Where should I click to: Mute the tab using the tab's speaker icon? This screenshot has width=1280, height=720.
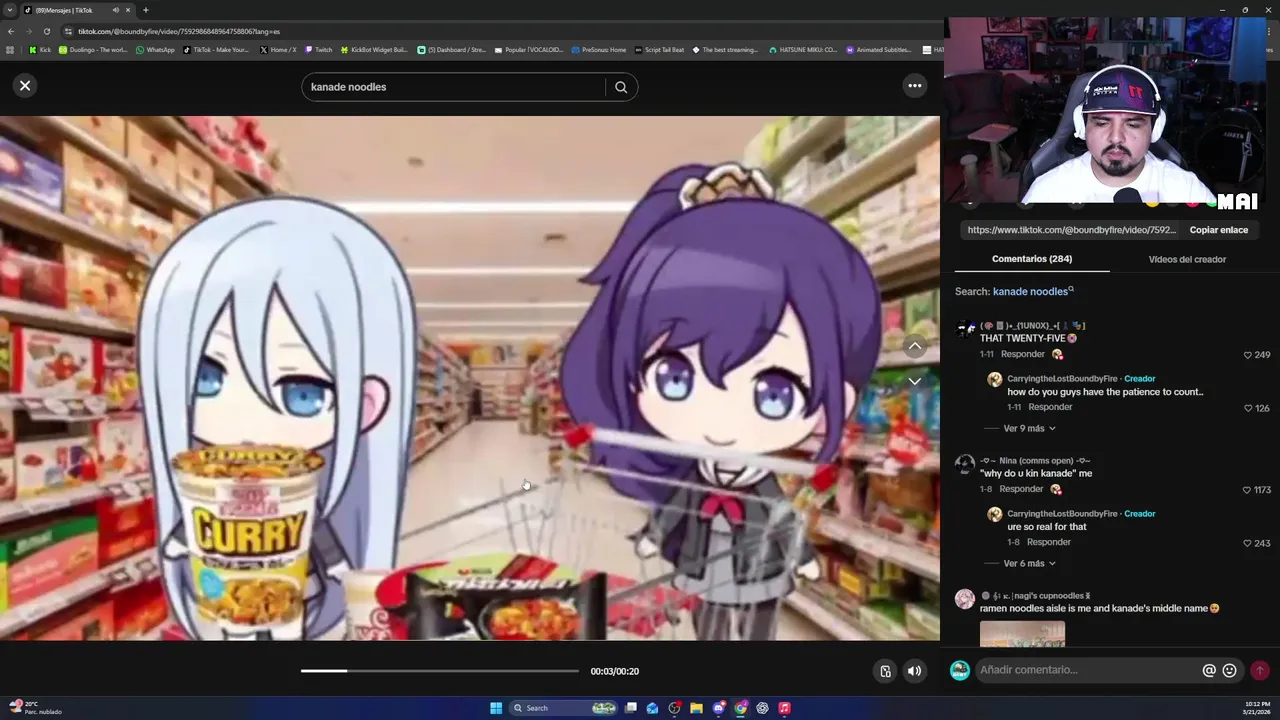115,10
